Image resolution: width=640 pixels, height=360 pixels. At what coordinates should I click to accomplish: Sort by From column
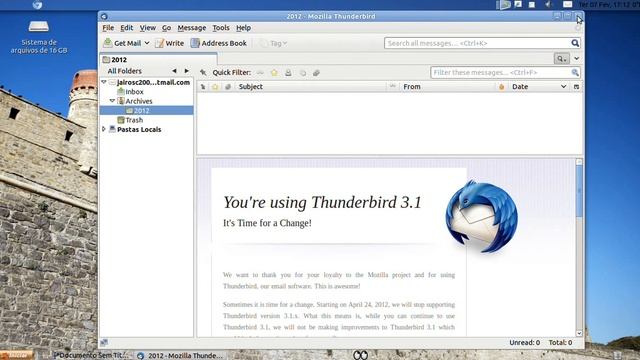coord(447,87)
